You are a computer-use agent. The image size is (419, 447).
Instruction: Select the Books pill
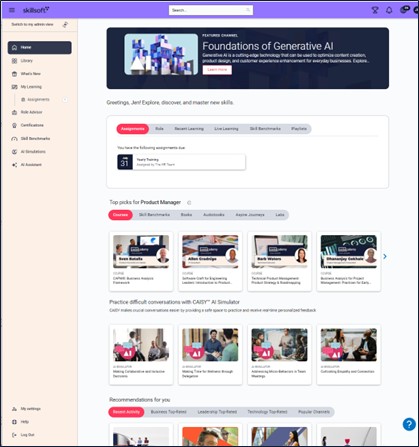pos(186,215)
